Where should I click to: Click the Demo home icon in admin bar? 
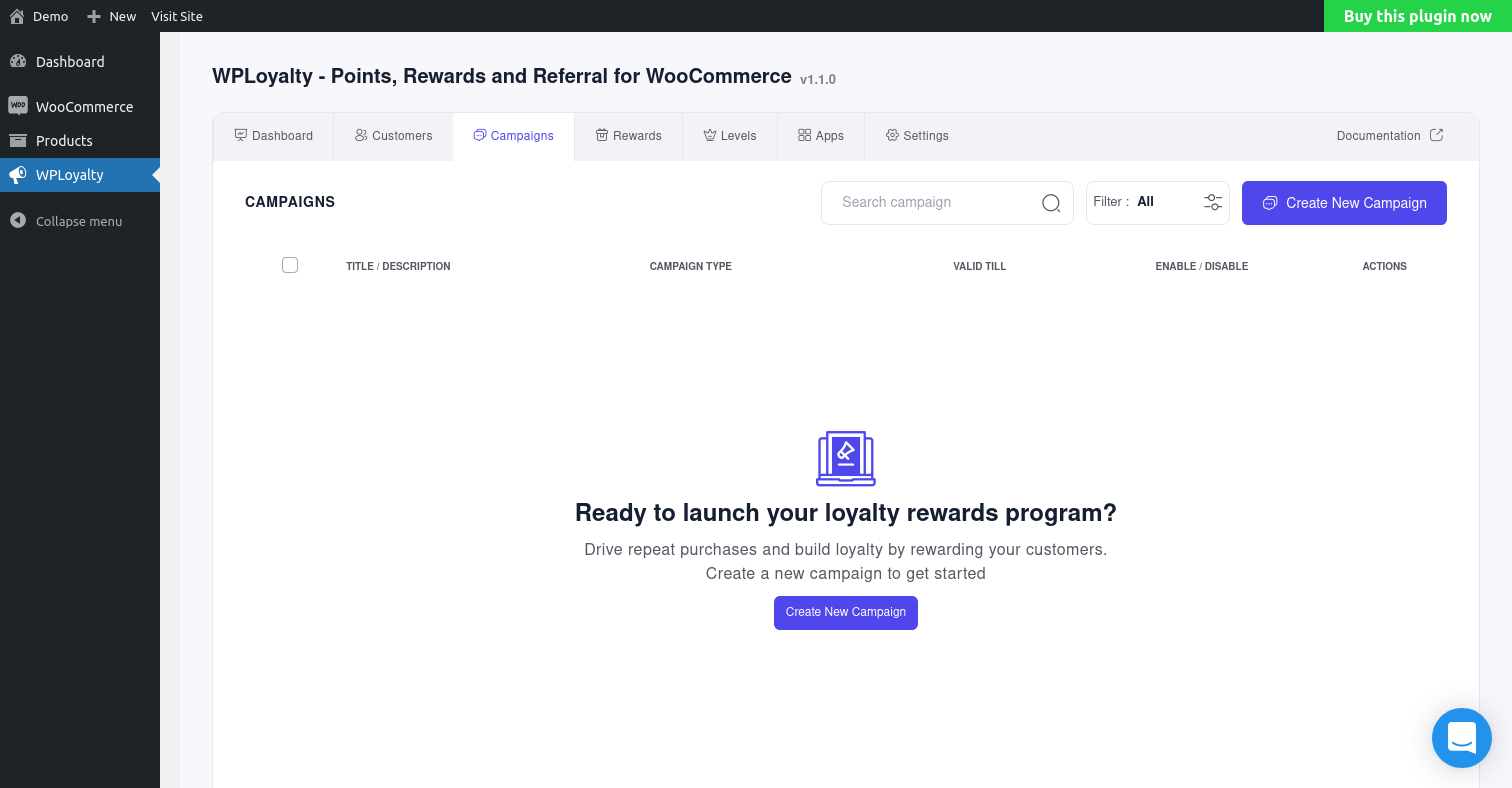point(16,16)
